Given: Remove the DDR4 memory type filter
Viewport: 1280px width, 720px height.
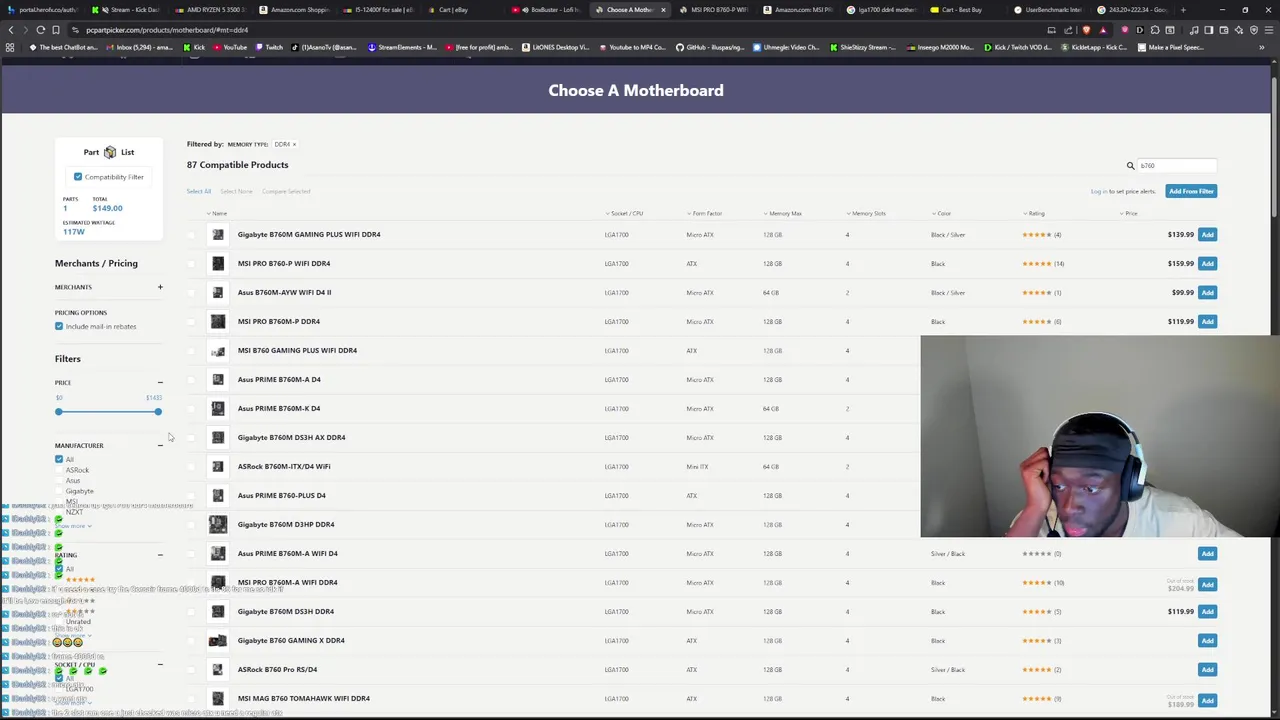Looking at the screenshot, I should click(294, 144).
